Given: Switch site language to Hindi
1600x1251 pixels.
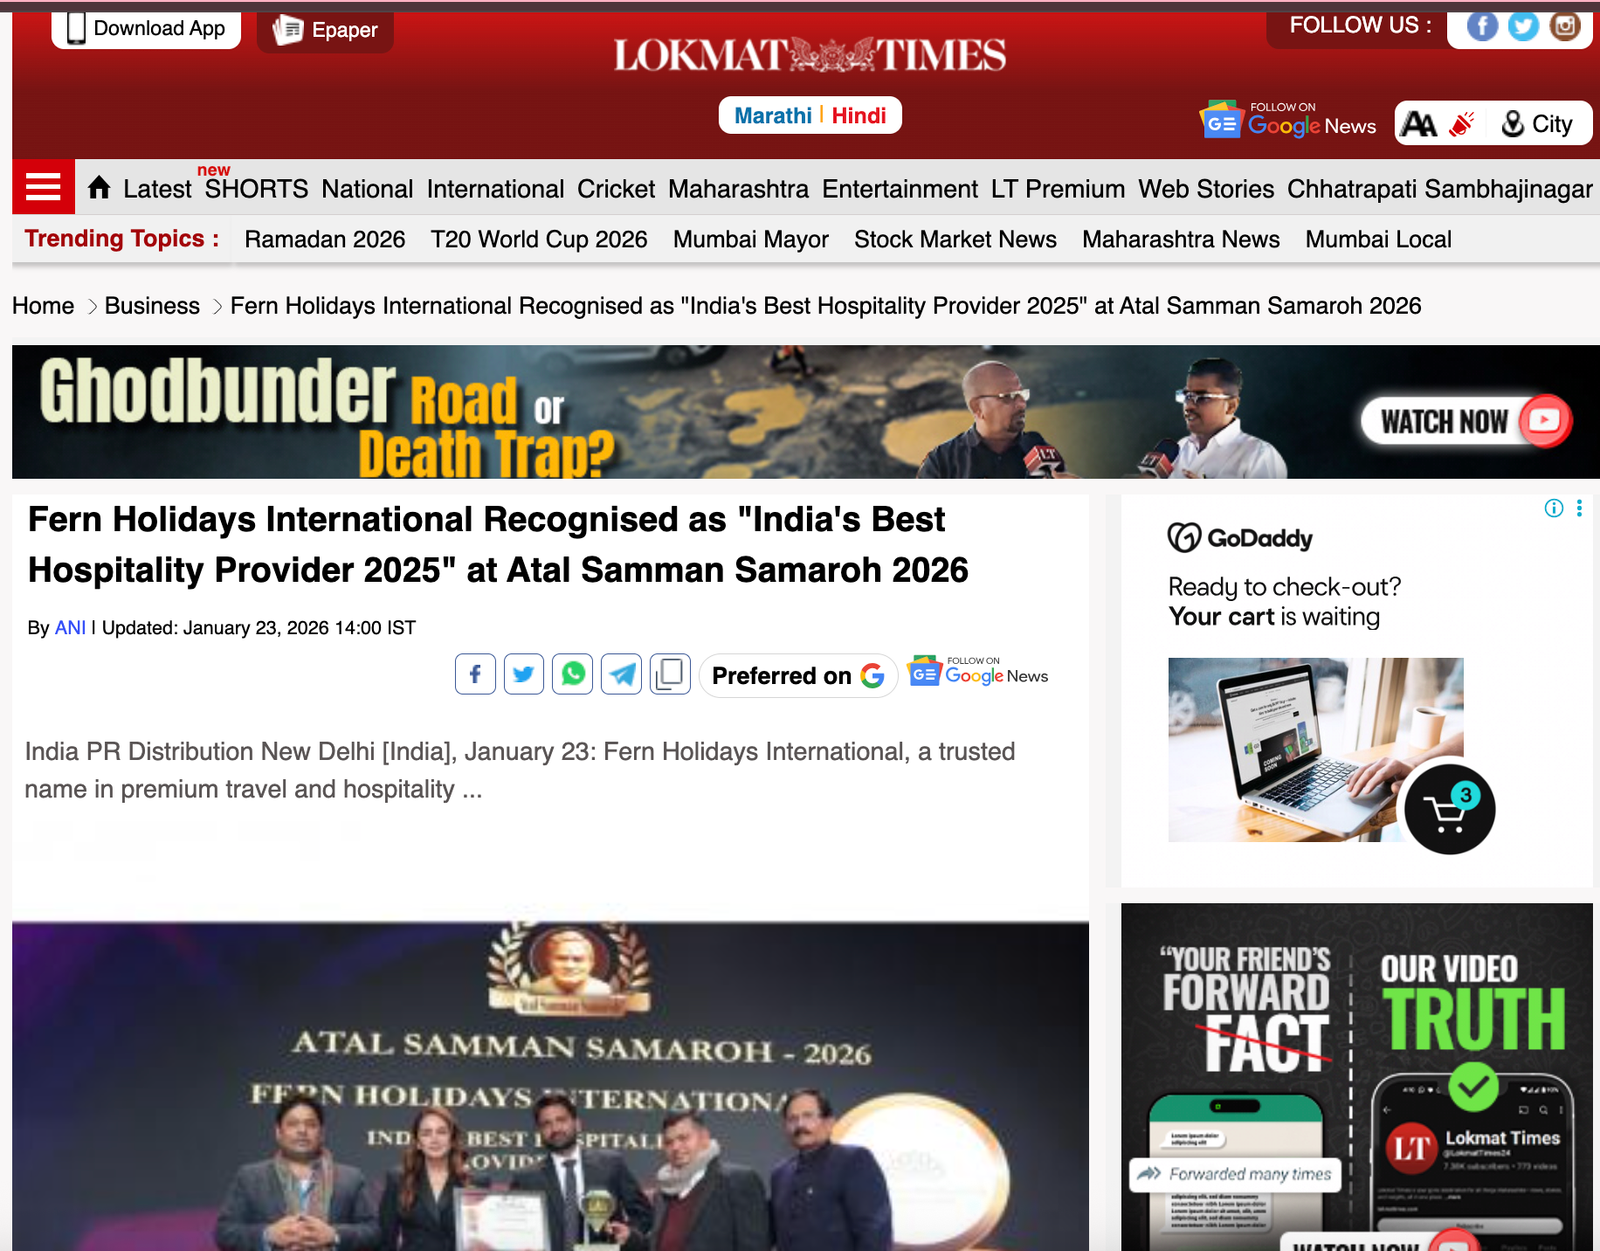Looking at the screenshot, I should 858,116.
